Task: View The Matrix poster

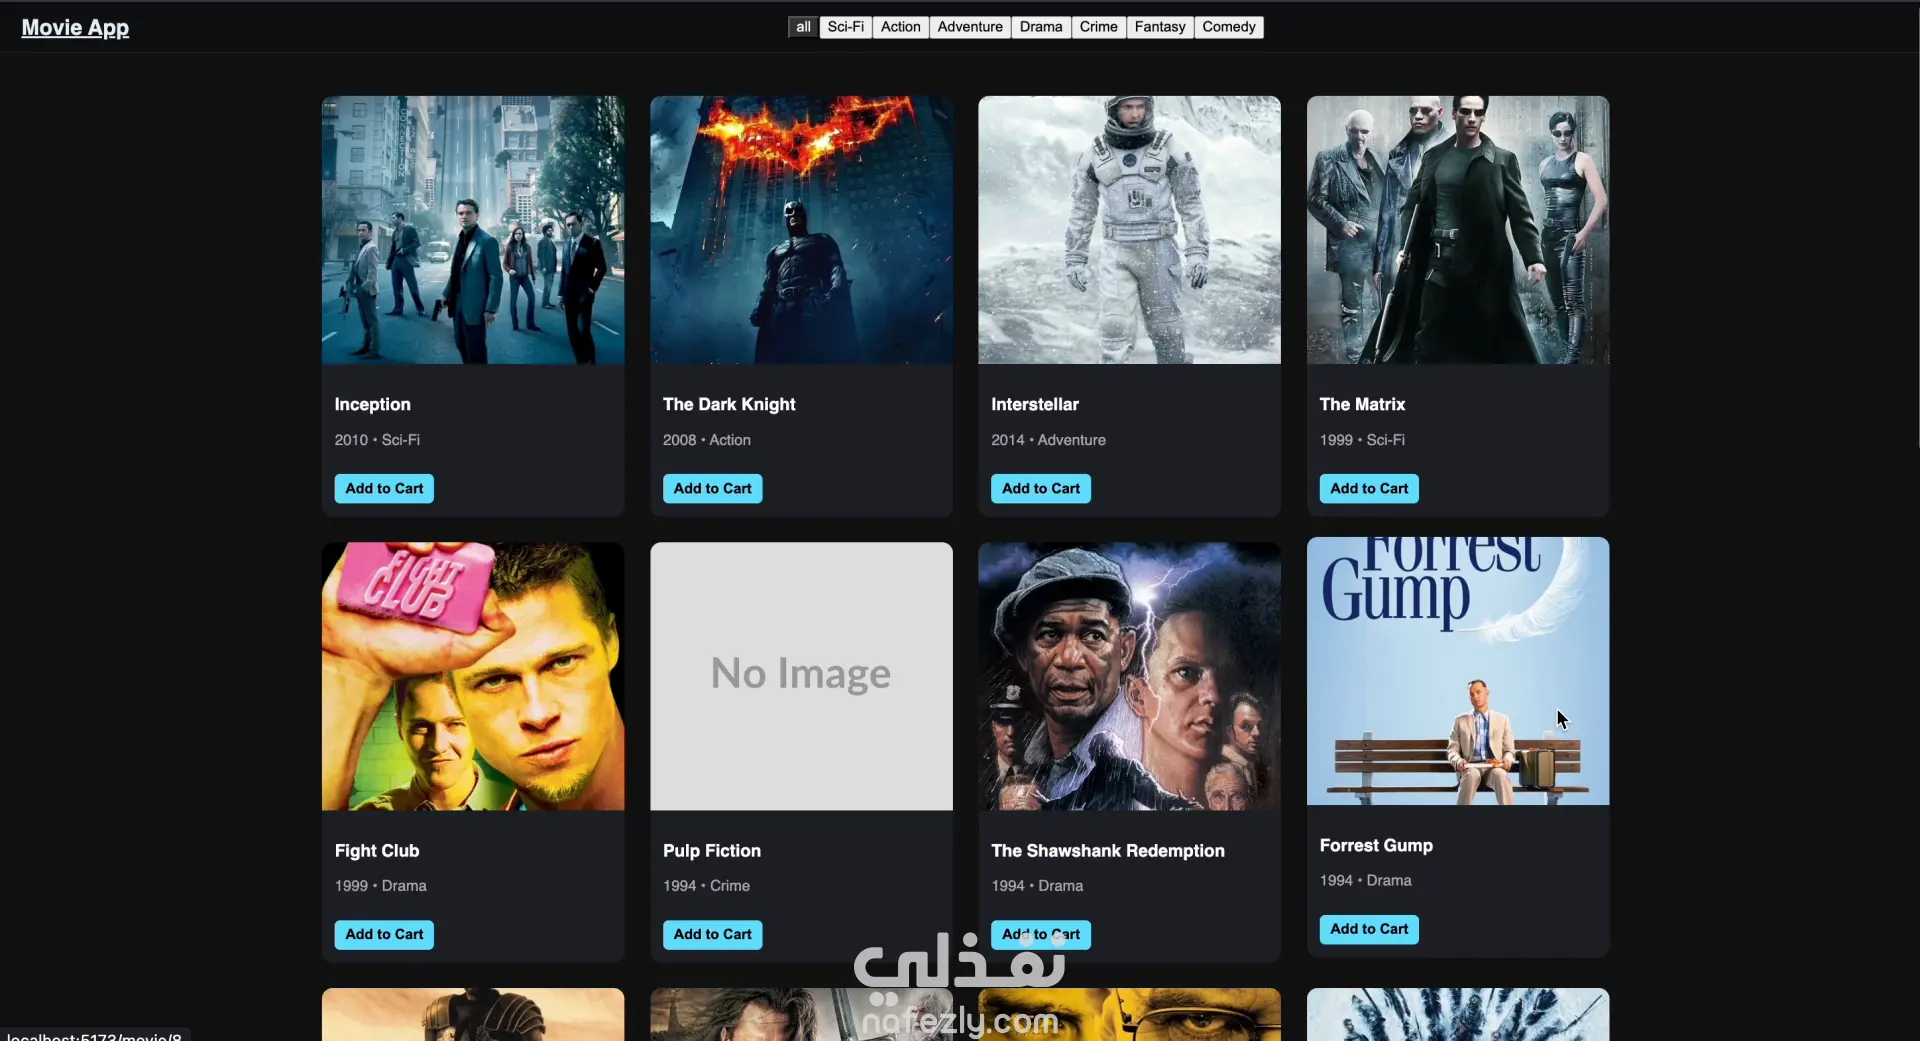Action: coord(1458,230)
